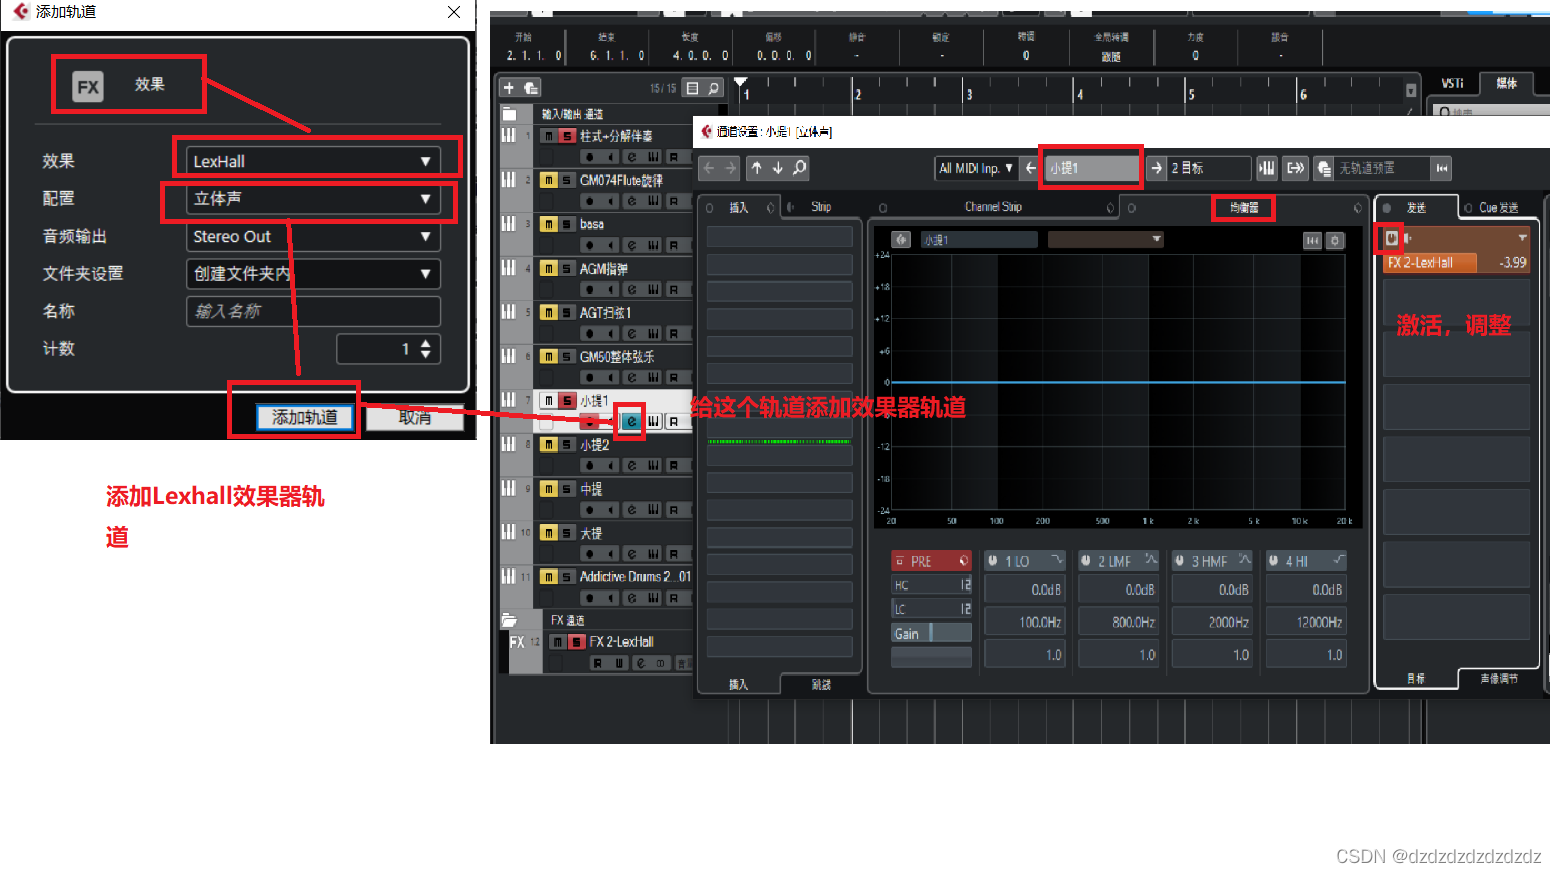Switch to the 发送 tab
The height and width of the screenshot is (873, 1557).
[x=1416, y=208]
